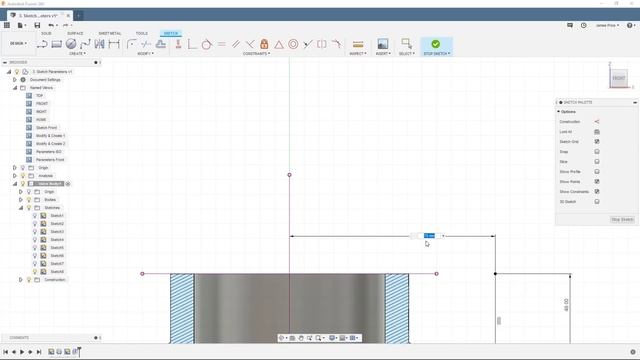Toggle the Show Profile checkbox
This screenshot has height=360, width=640.
point(597,171)
